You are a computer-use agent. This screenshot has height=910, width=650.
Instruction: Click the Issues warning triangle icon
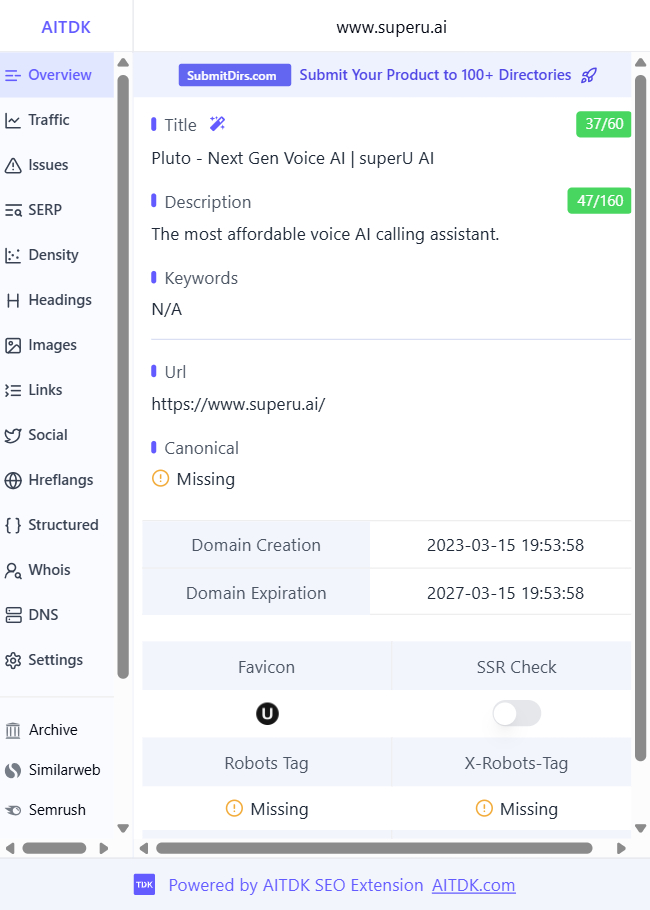point(13,165)
